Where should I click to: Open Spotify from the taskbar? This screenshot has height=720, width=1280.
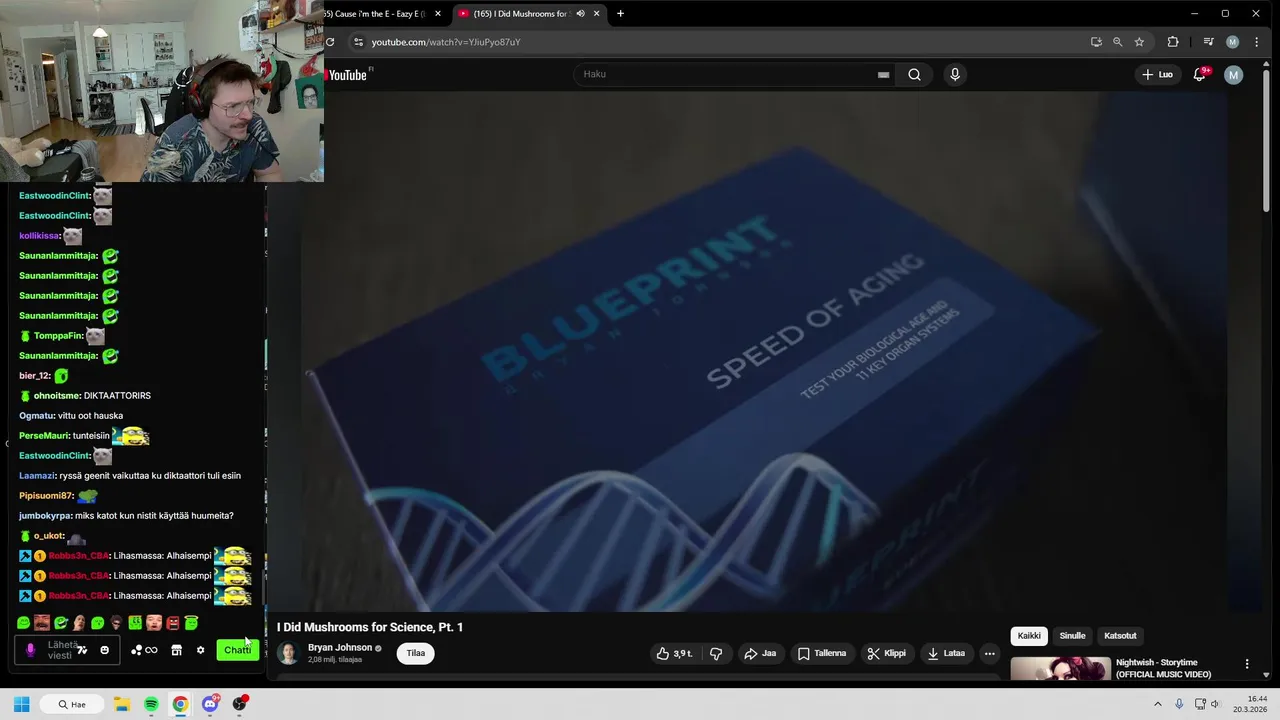(x=151, y=704)
